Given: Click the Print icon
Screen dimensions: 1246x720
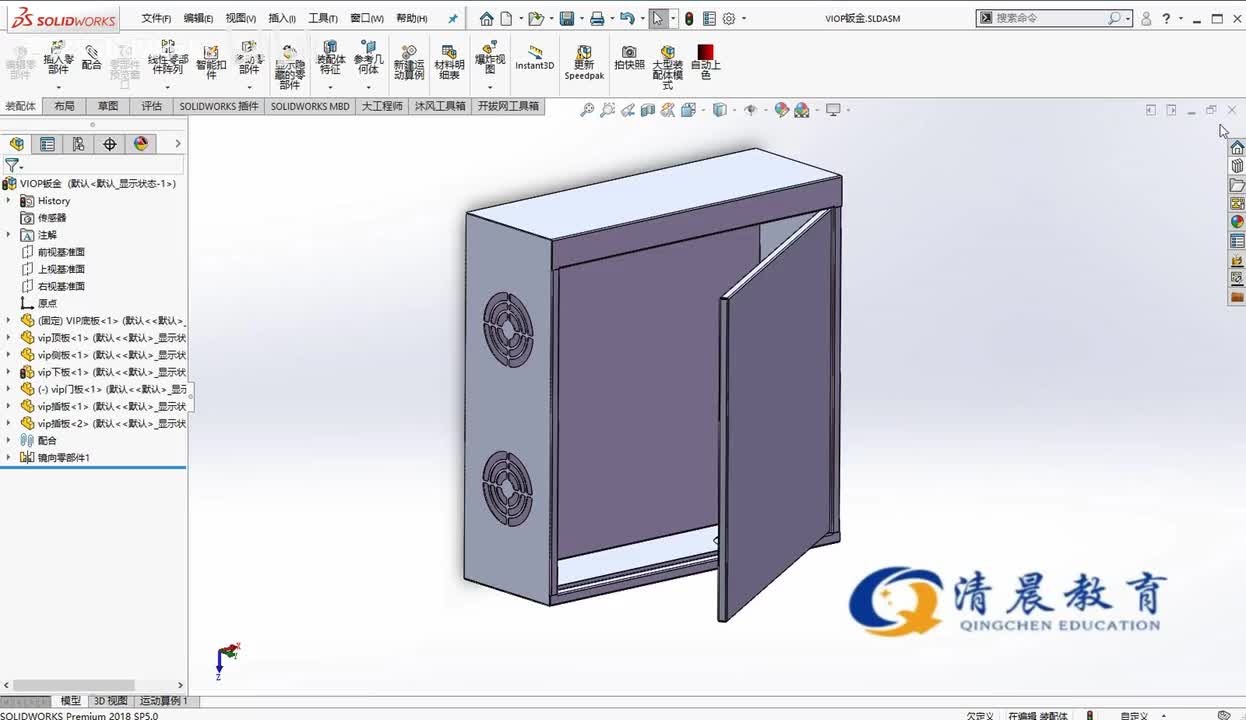Looking at the screenshot, I should tap(597, 18).
